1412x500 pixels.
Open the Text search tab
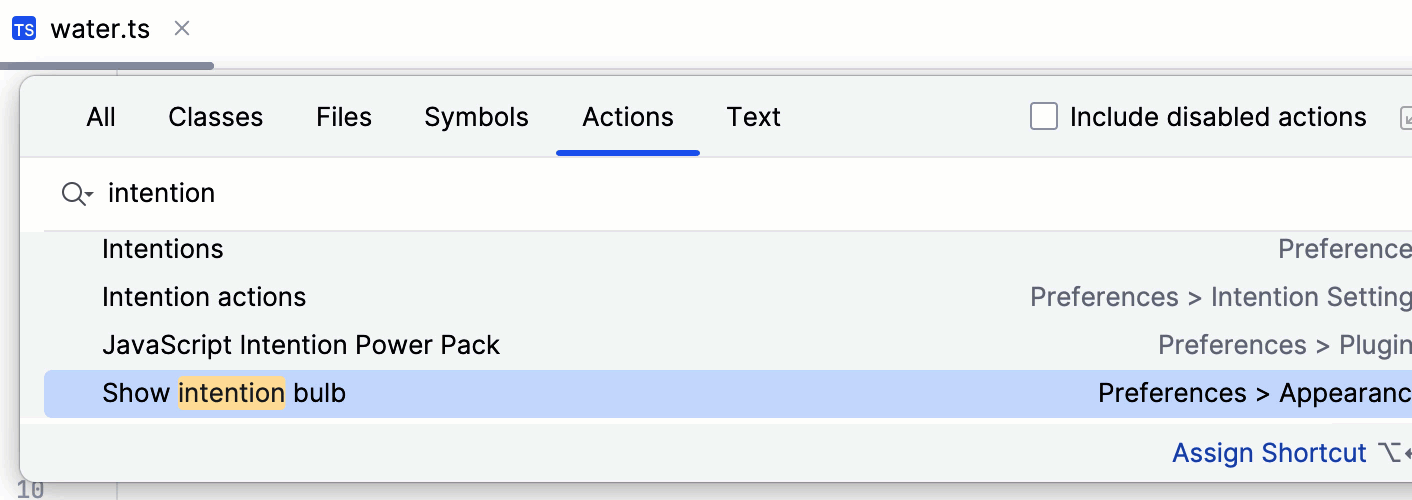click(x=753, y=117)
